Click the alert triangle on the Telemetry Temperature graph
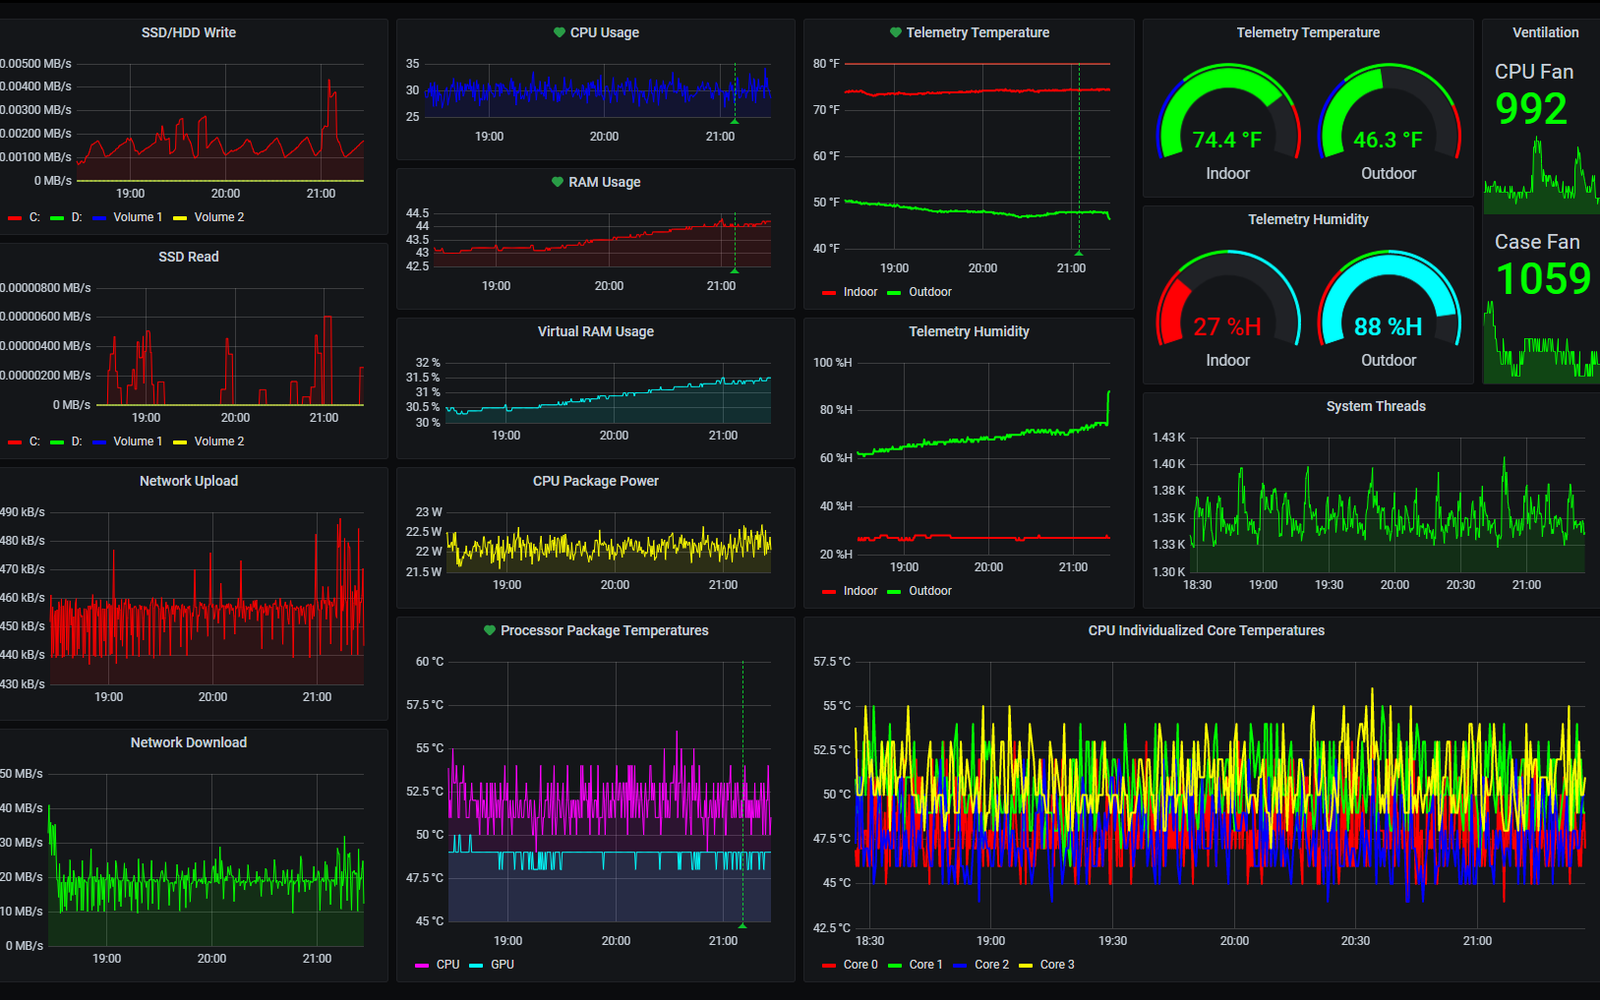 (x=1078, y=253)
